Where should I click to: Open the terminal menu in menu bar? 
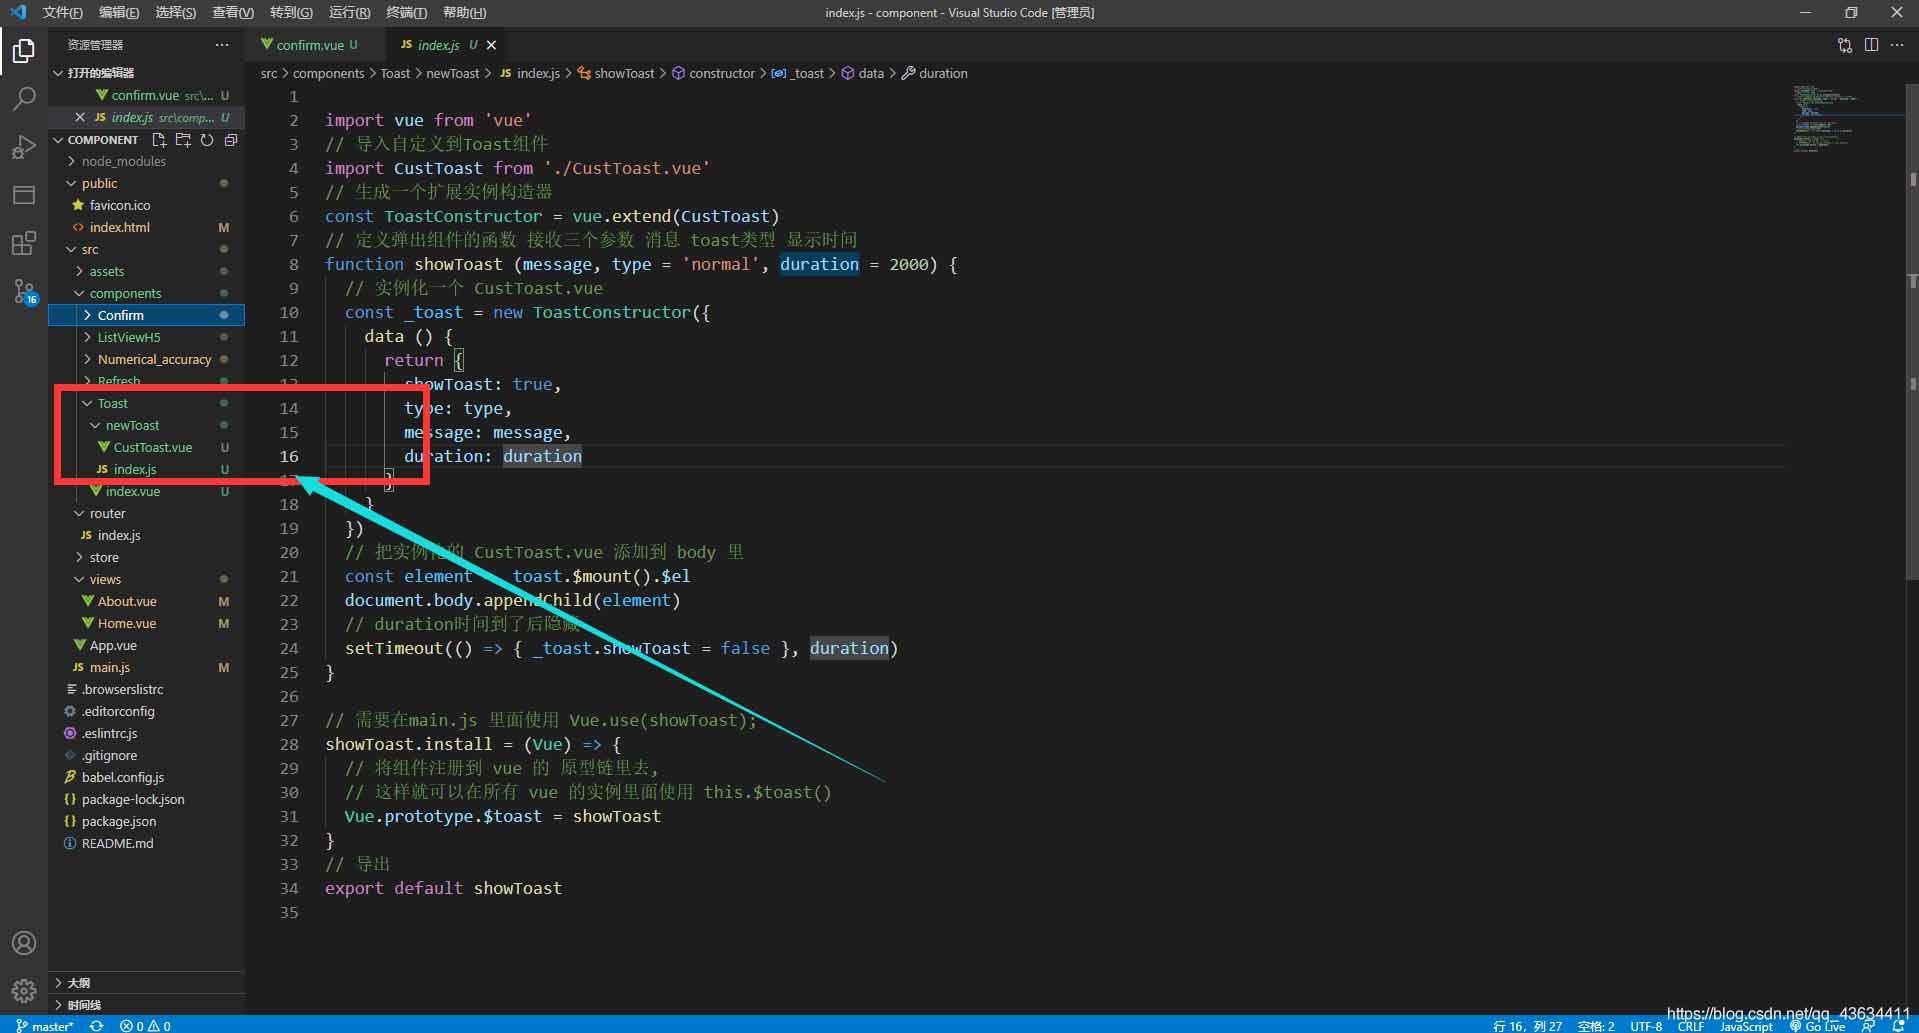[406, 12]
